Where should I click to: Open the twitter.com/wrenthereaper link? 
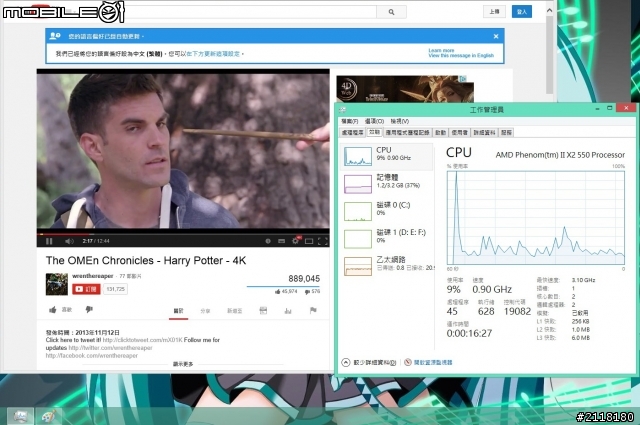pyautogui.click(x=110, y=348)
